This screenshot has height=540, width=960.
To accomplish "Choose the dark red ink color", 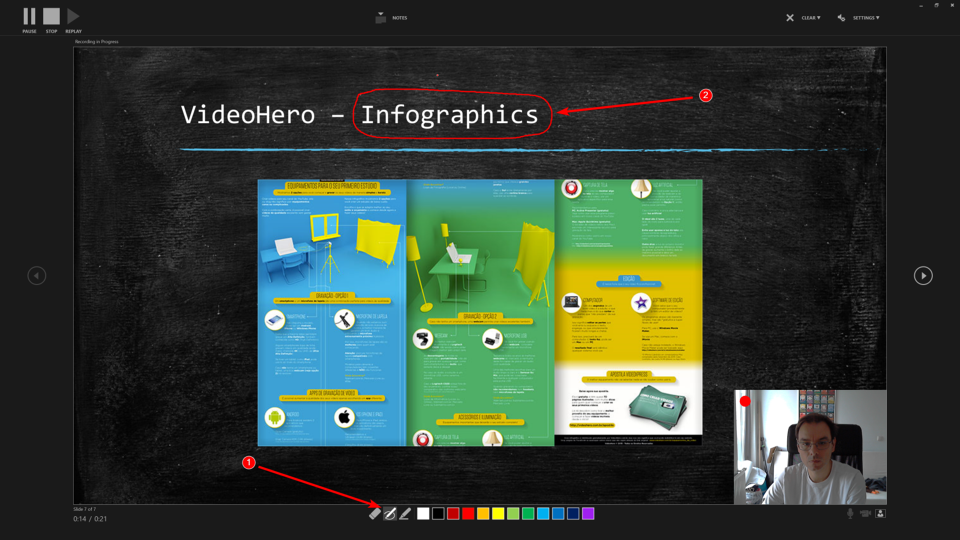I will click(x=453, y=514).
